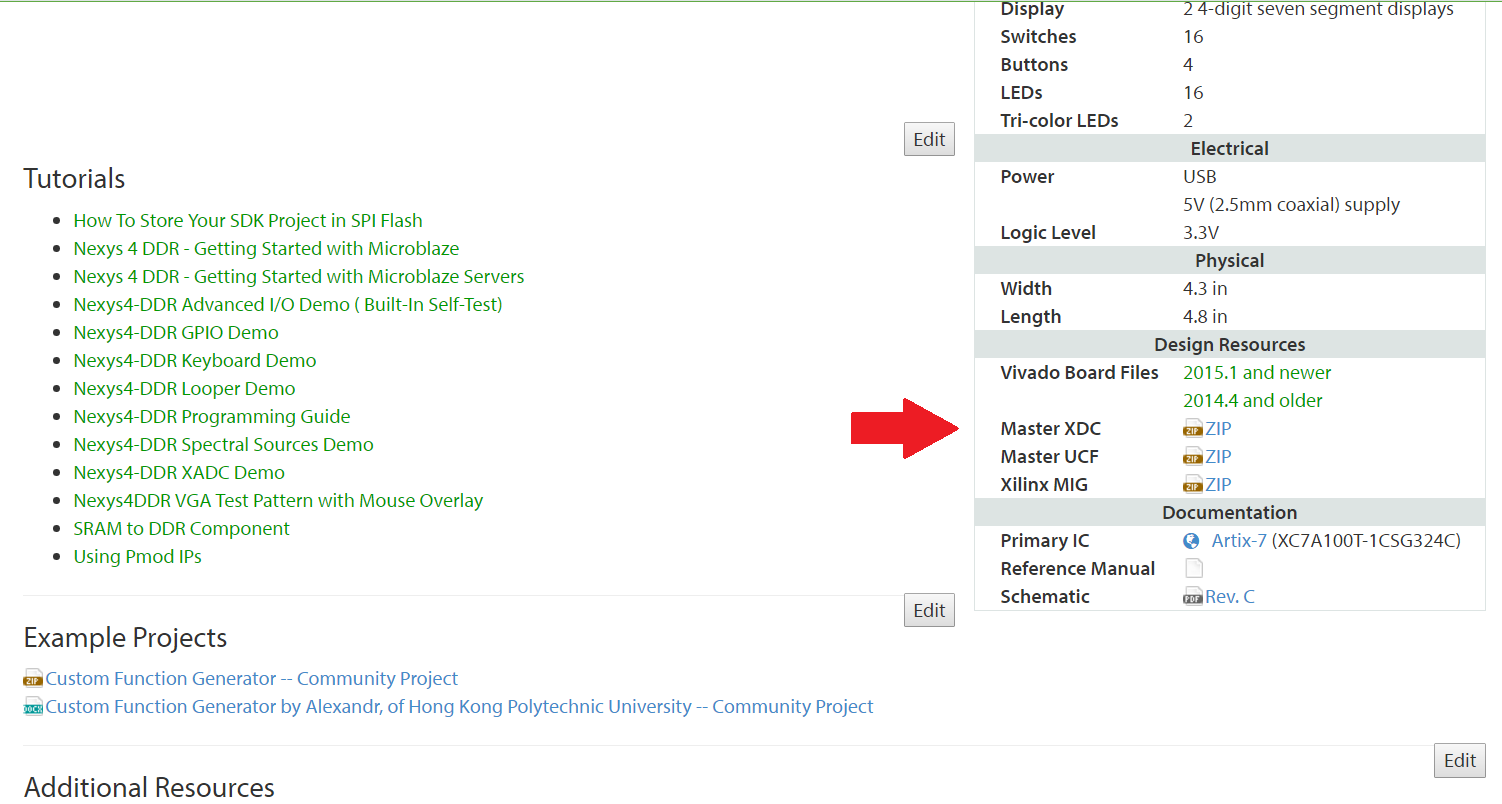Open the Nexys4-DDR GPIO Demo link
Screen dimensions: 1502x804
point(176,333)
